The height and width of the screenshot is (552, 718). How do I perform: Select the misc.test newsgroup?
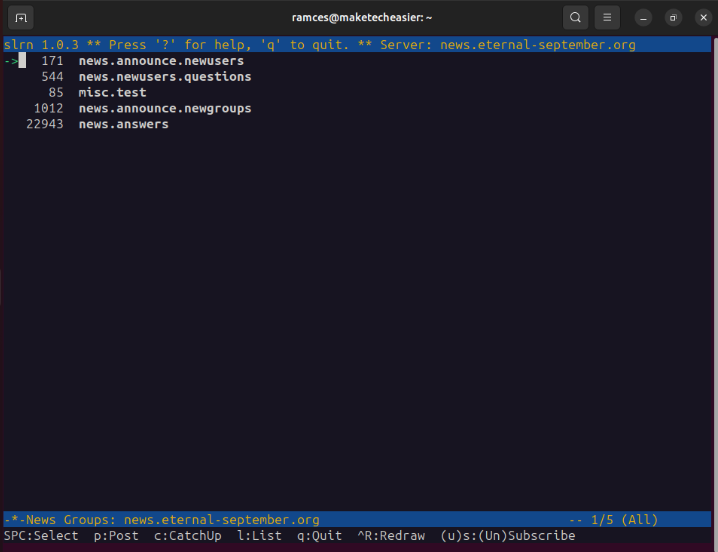pyautogui.click(x=112, y=93)
